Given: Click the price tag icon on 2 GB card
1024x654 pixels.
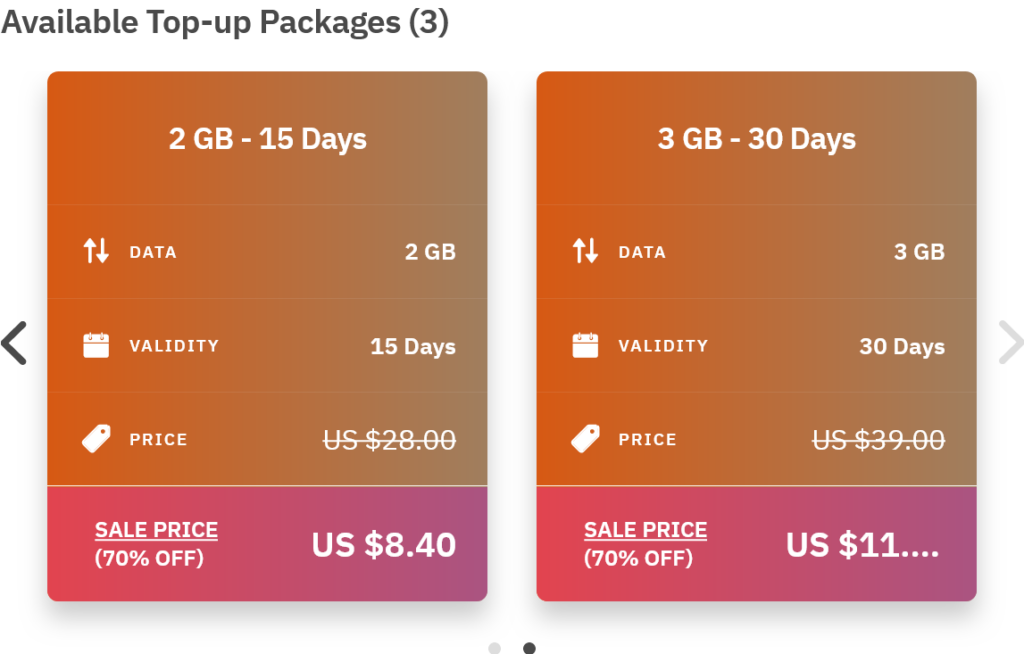Looking at the screenshot, I should click(x=95, y=438).
